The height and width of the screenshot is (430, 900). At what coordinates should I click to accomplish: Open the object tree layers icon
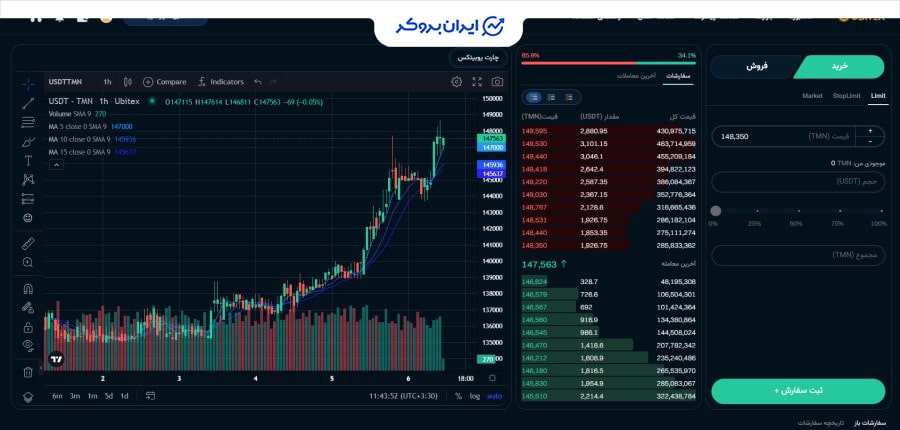pos(28,396)
